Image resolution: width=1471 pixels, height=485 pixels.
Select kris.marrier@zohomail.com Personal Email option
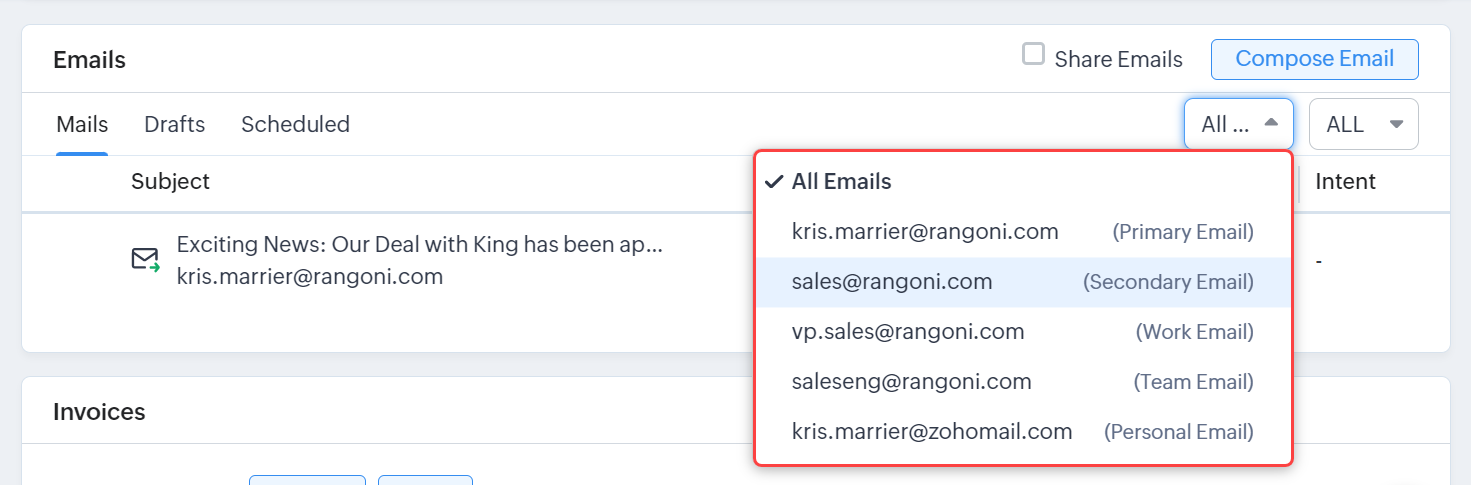[1022, 432]
